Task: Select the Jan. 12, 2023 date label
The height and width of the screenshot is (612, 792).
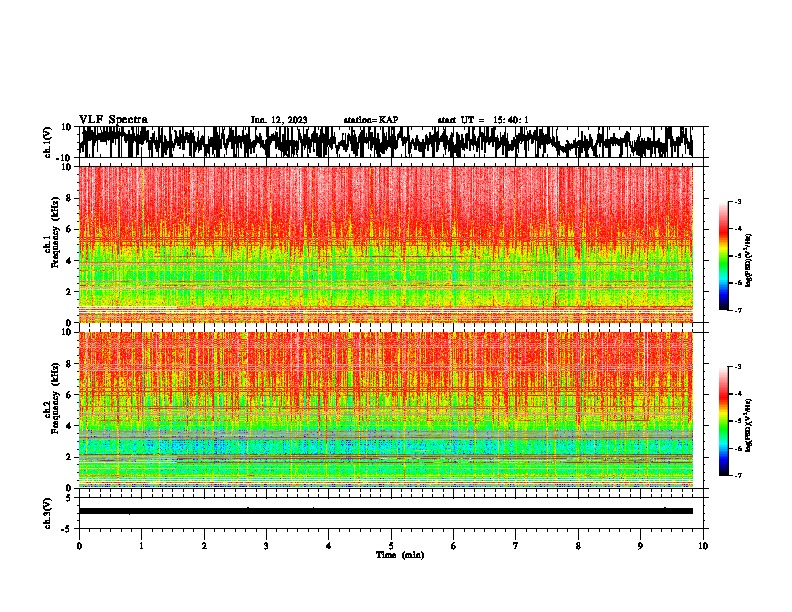Action: (279, 120)
